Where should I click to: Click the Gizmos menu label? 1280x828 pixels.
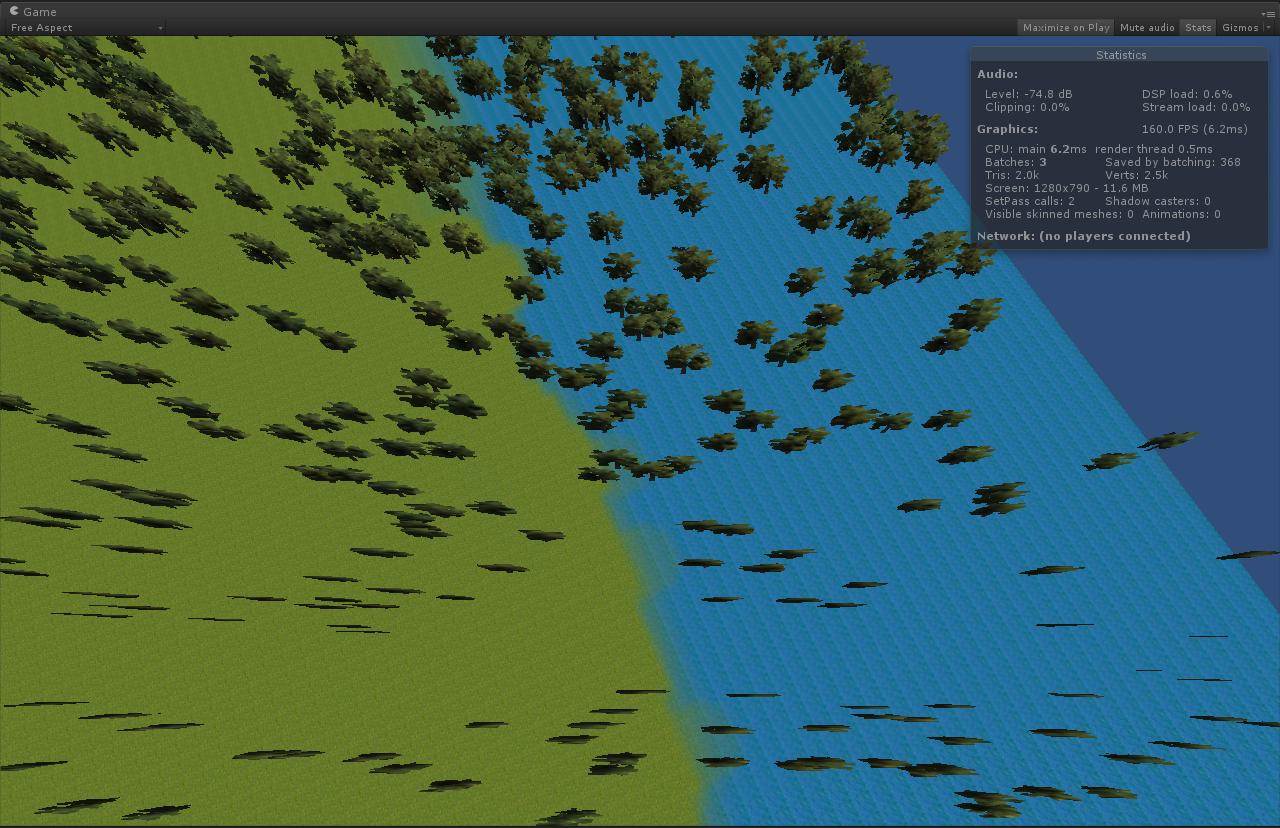tap(1240, 27)
